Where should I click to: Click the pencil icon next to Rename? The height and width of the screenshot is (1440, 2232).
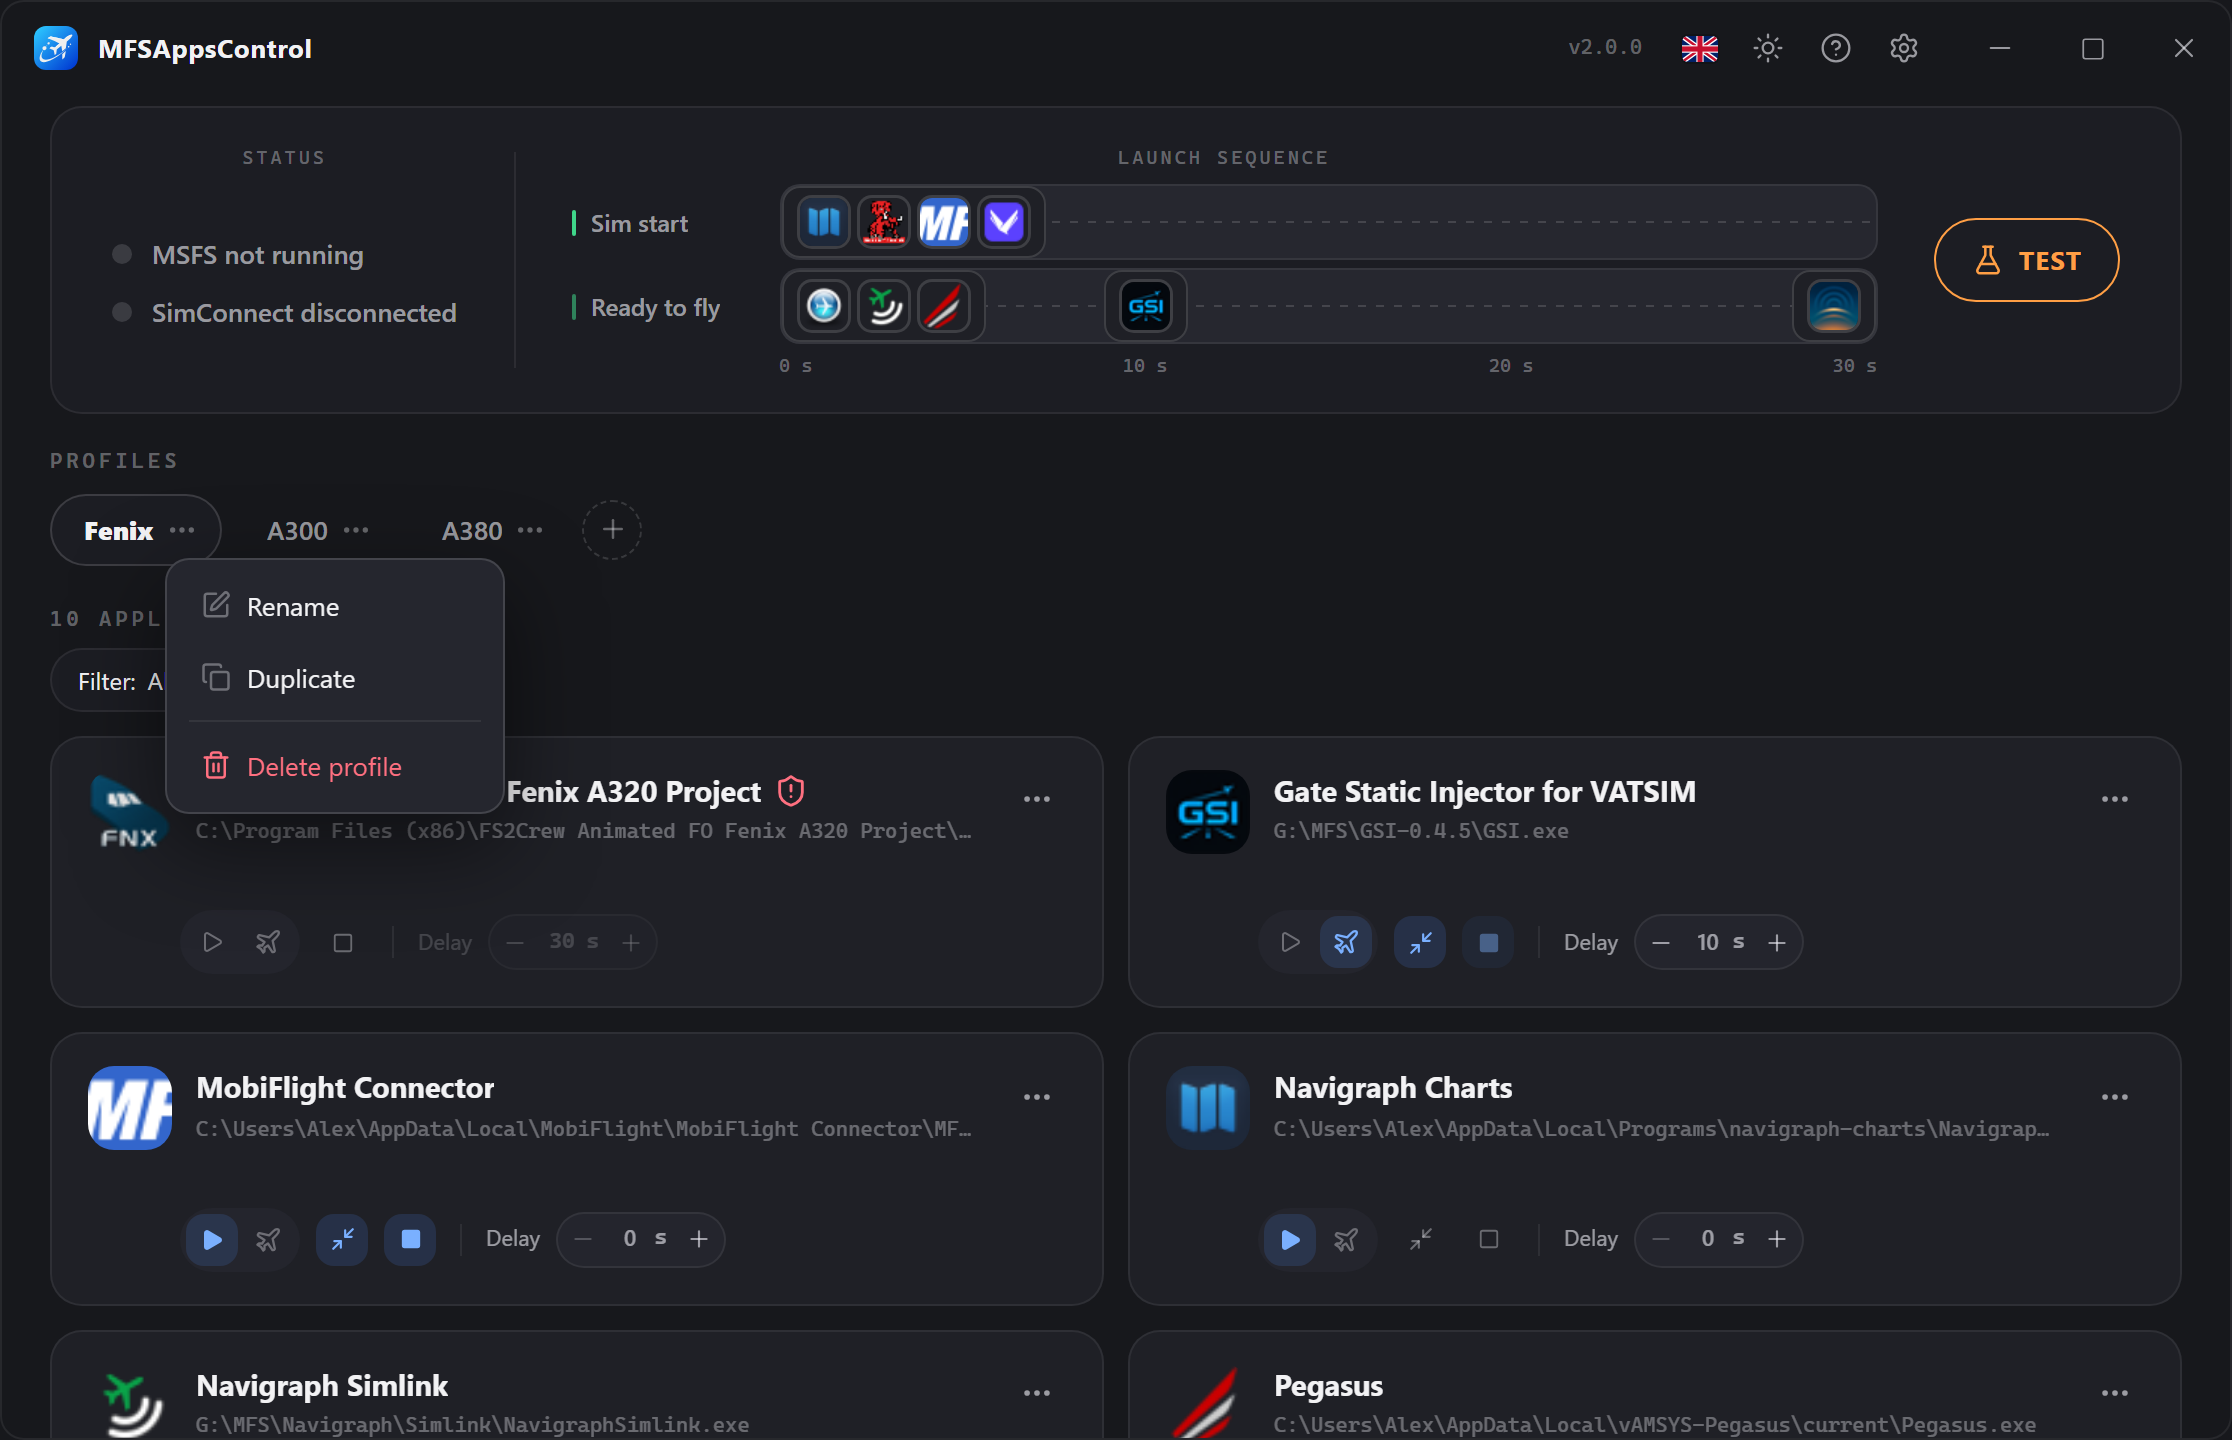click(216, 605)
